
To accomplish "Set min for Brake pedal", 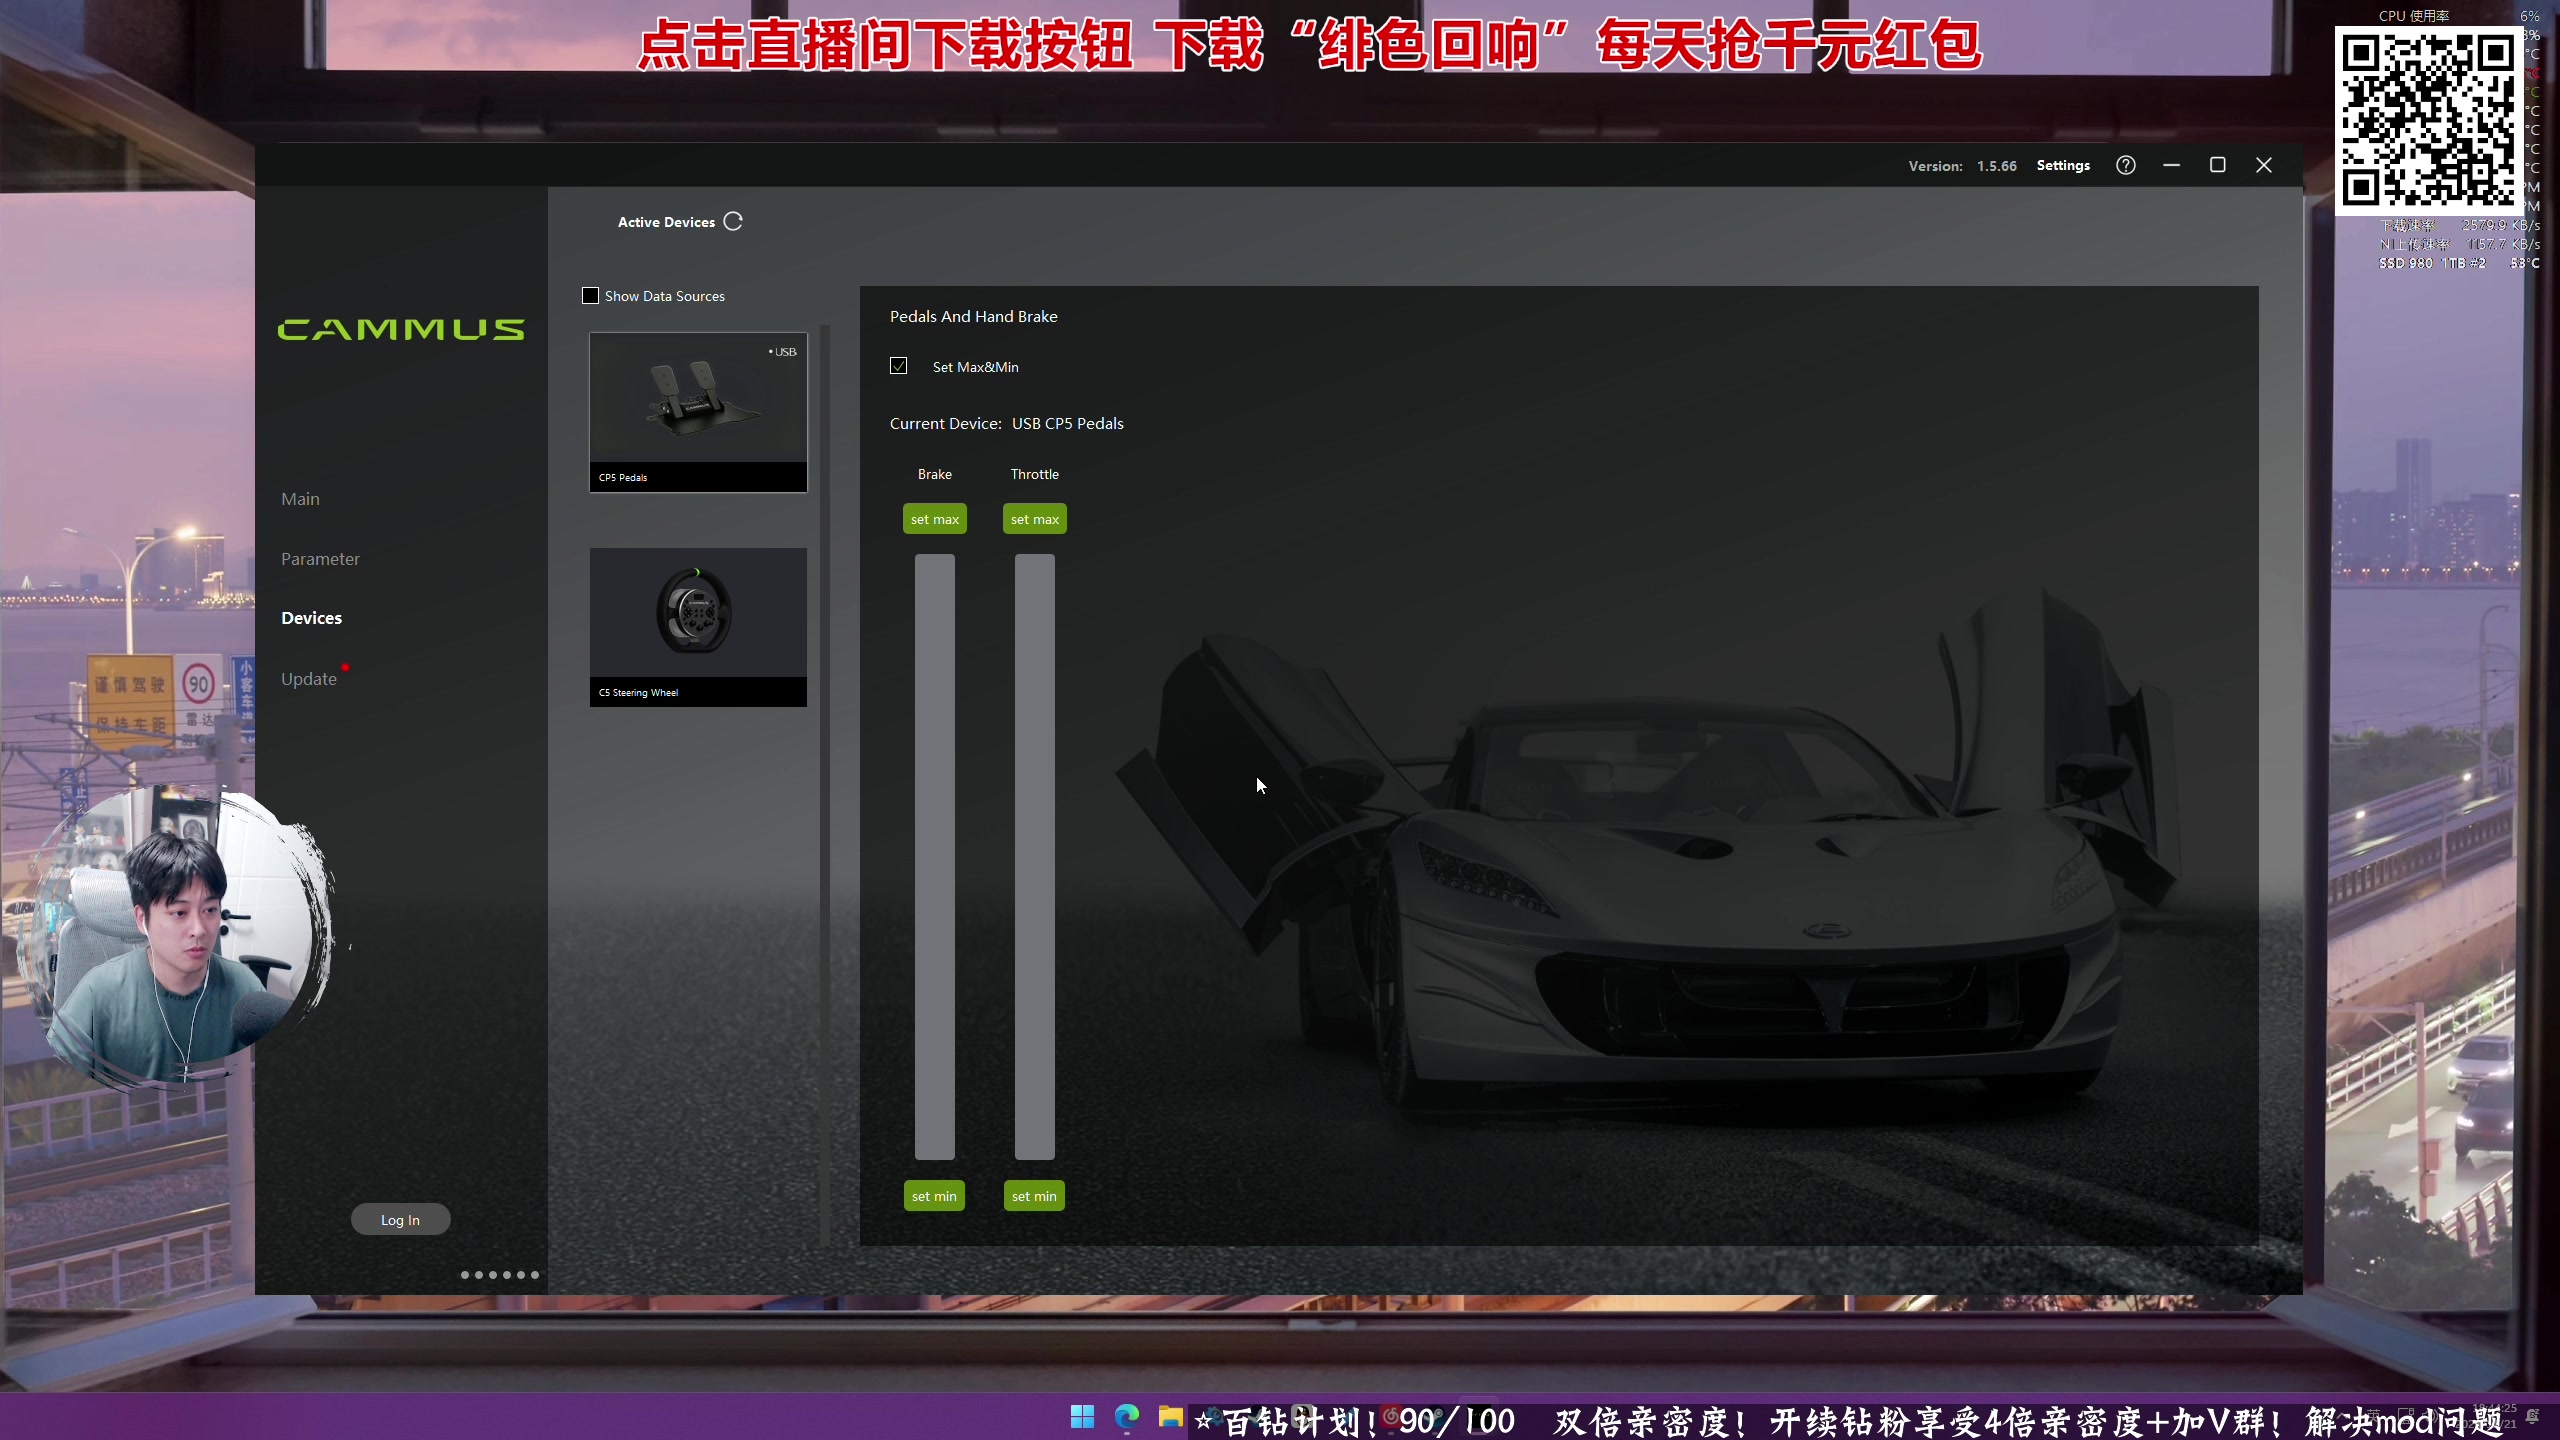I will [934, 1196].
